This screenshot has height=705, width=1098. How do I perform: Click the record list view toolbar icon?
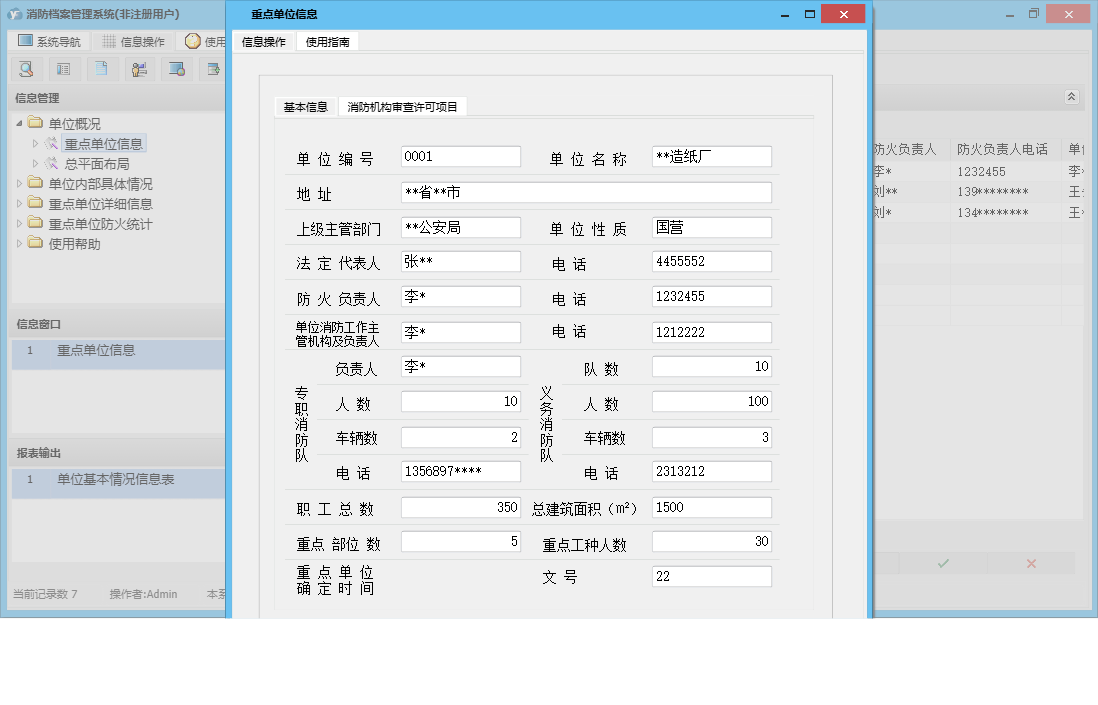pos(64,68)
